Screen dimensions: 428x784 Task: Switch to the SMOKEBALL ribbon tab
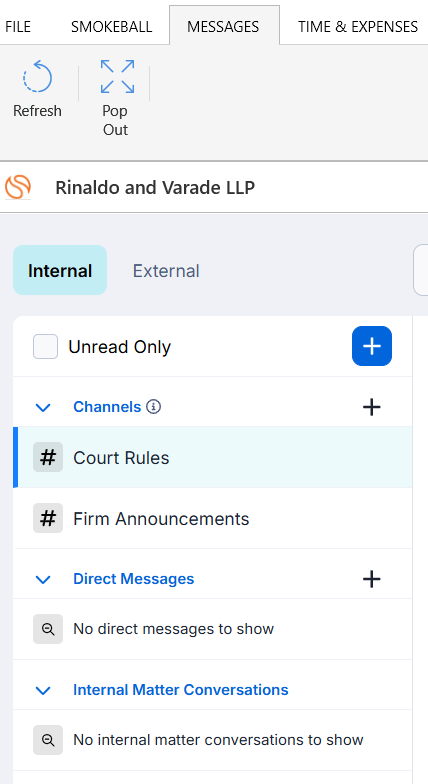pos(112,26)
